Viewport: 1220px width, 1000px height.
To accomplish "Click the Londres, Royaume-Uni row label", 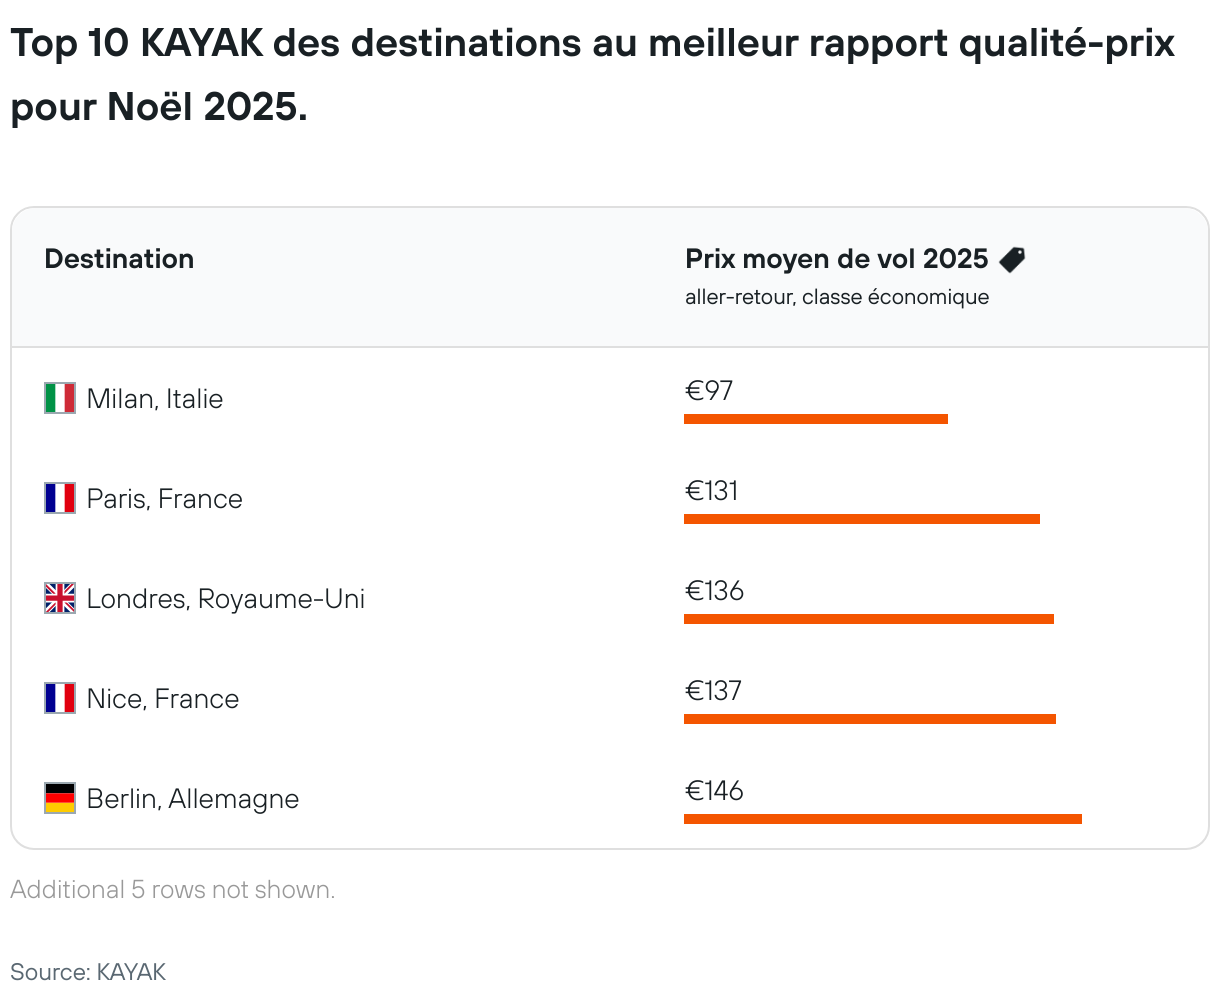I will (226, 599).
